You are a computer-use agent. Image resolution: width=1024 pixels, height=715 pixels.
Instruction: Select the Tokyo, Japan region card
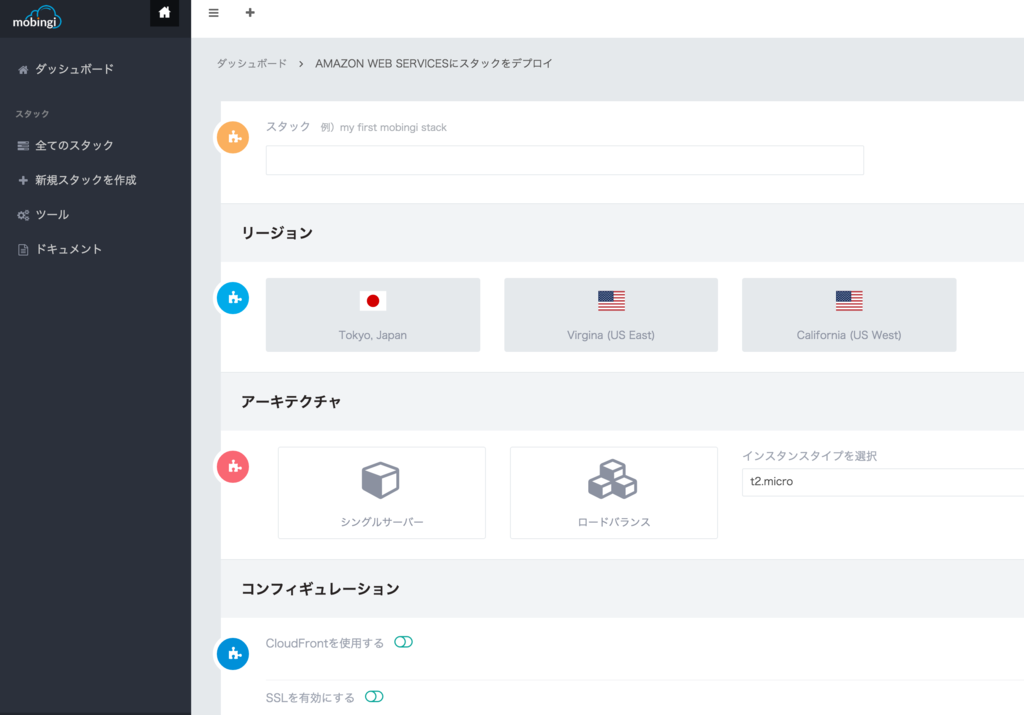[x=373, y=315]
